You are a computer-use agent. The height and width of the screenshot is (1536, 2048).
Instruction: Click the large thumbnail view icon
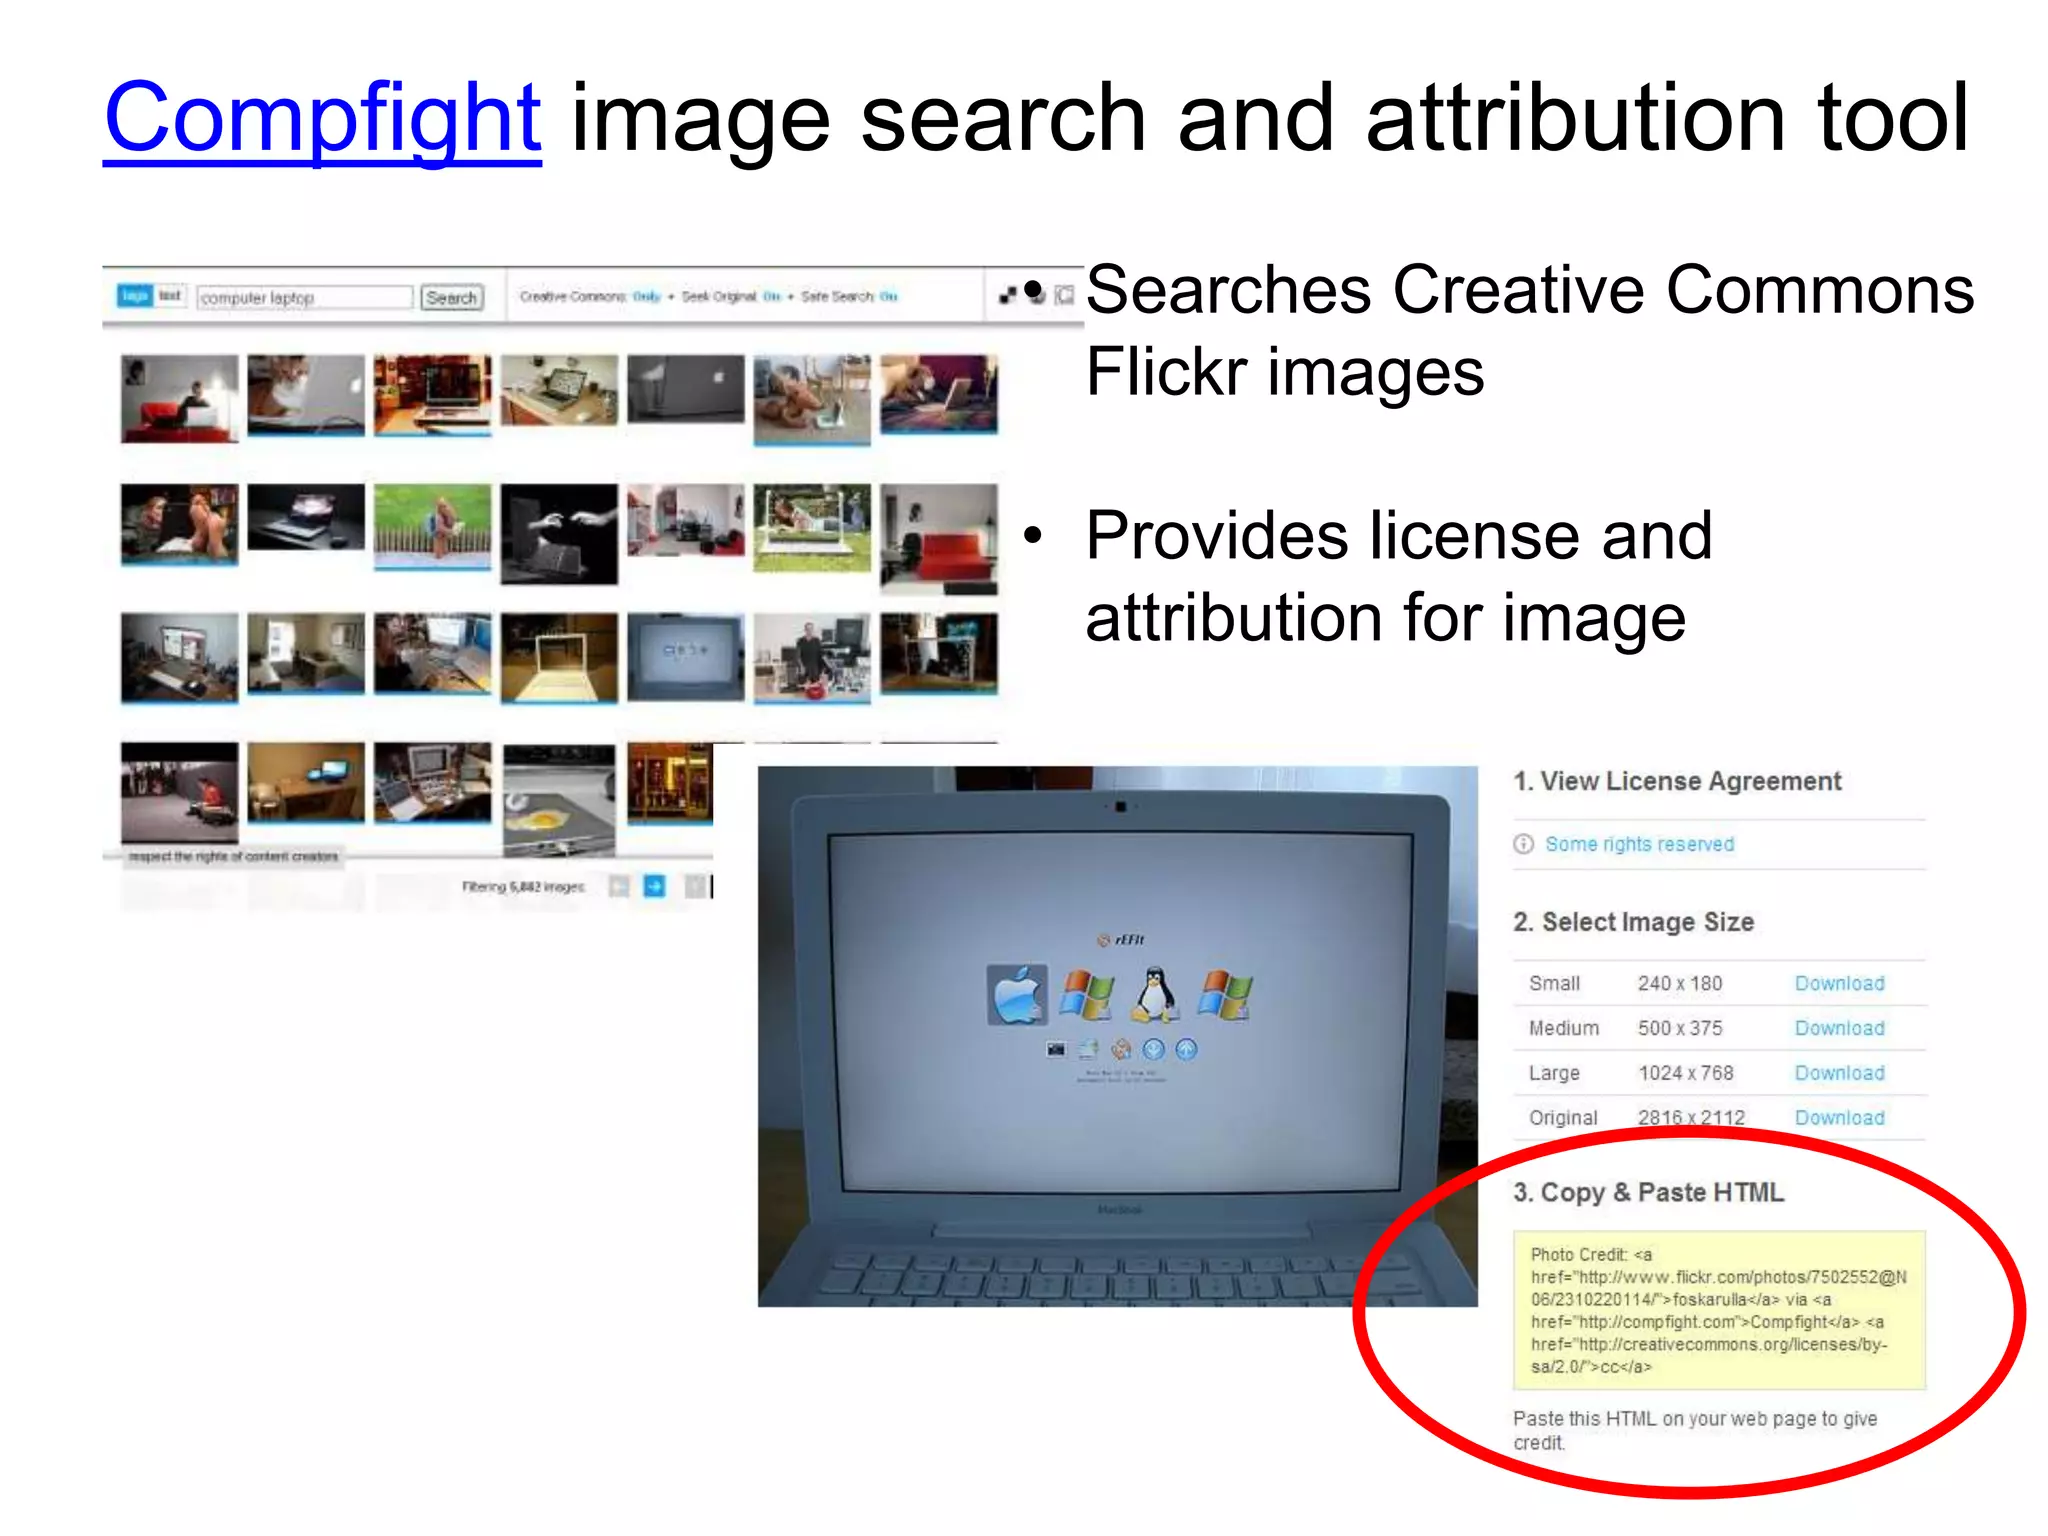pos(1064,295)
